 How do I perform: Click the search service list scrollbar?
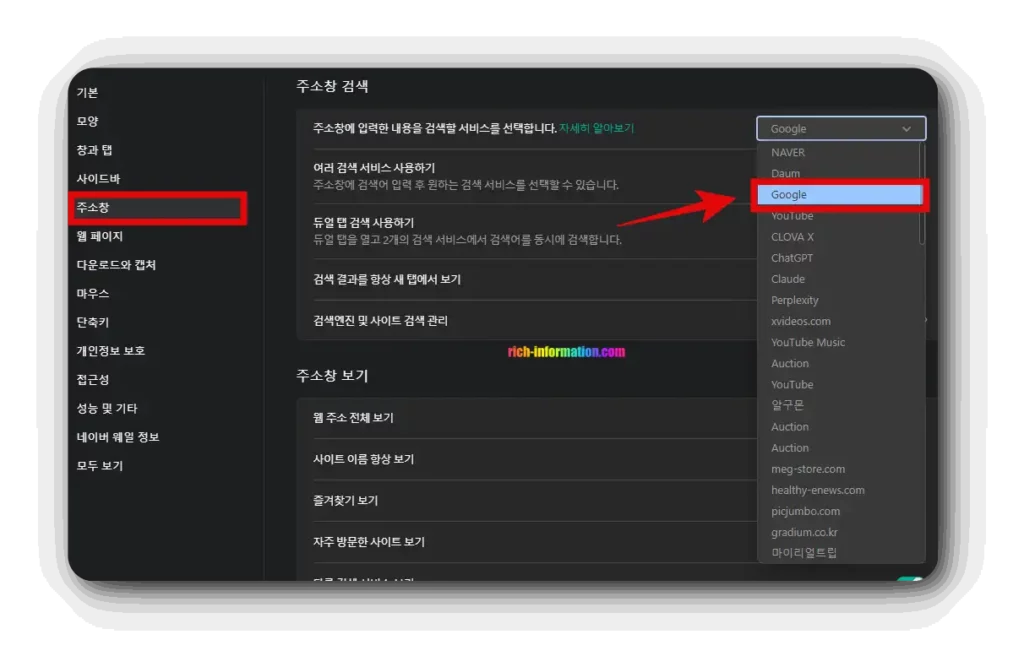pyautogui.click(x=922, y=193)
